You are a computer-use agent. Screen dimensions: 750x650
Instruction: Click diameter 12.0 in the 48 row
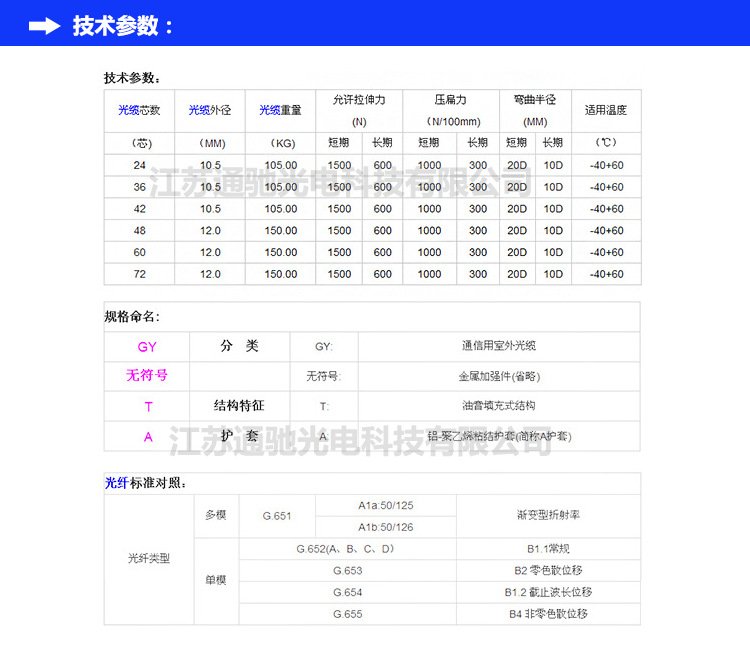[210, 231]
